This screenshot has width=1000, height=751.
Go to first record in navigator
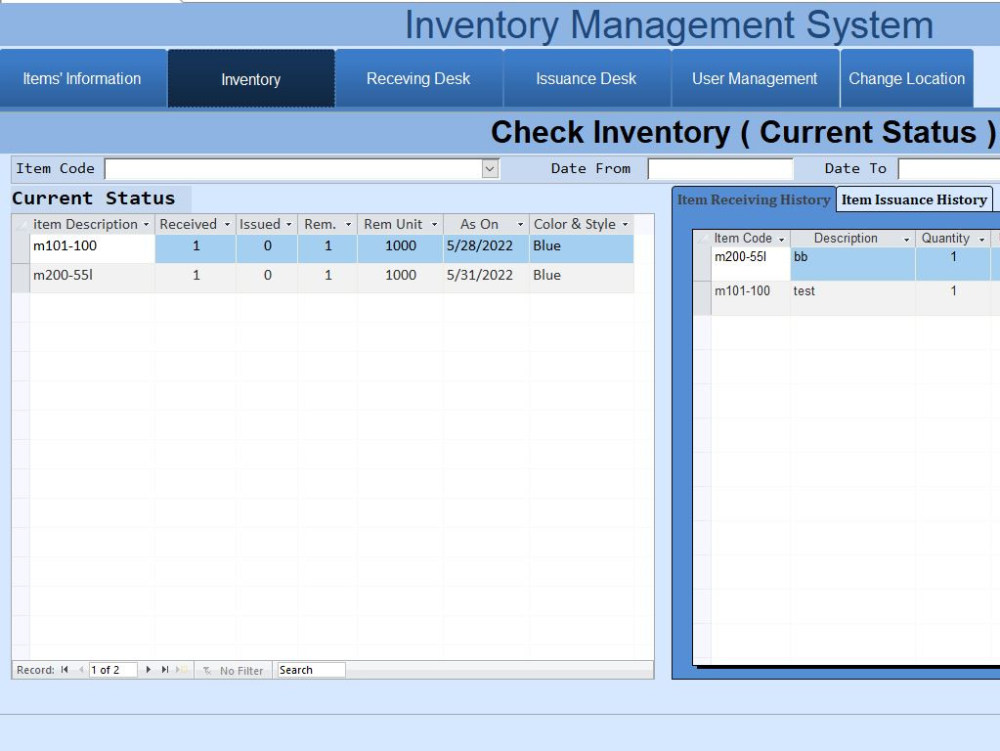pos(64,669)
